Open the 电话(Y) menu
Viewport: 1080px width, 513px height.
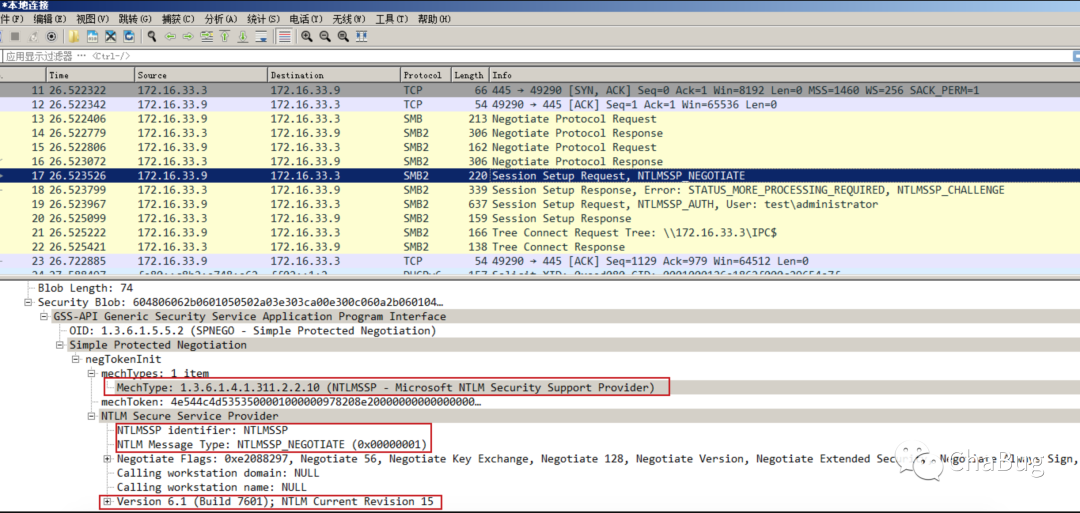(x=307, y=19)
